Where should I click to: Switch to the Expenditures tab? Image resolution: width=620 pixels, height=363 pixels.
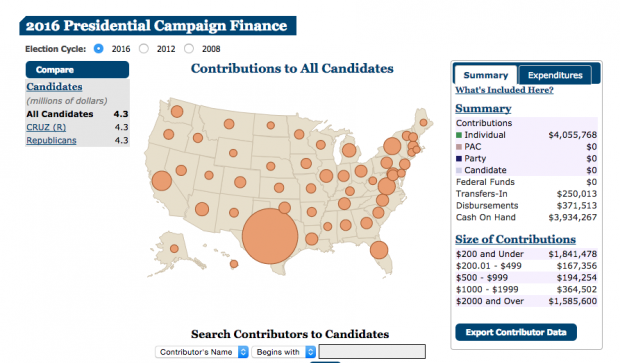click(555, 75)
